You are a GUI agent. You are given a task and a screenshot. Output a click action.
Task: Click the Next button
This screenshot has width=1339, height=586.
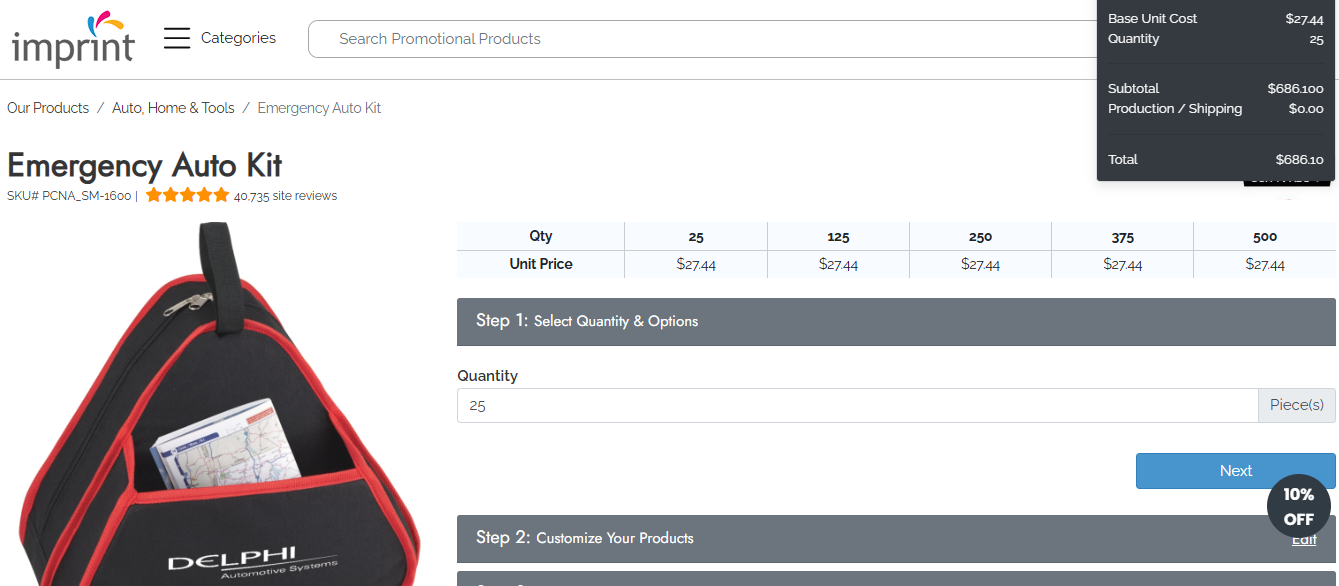pos(1235,471)
